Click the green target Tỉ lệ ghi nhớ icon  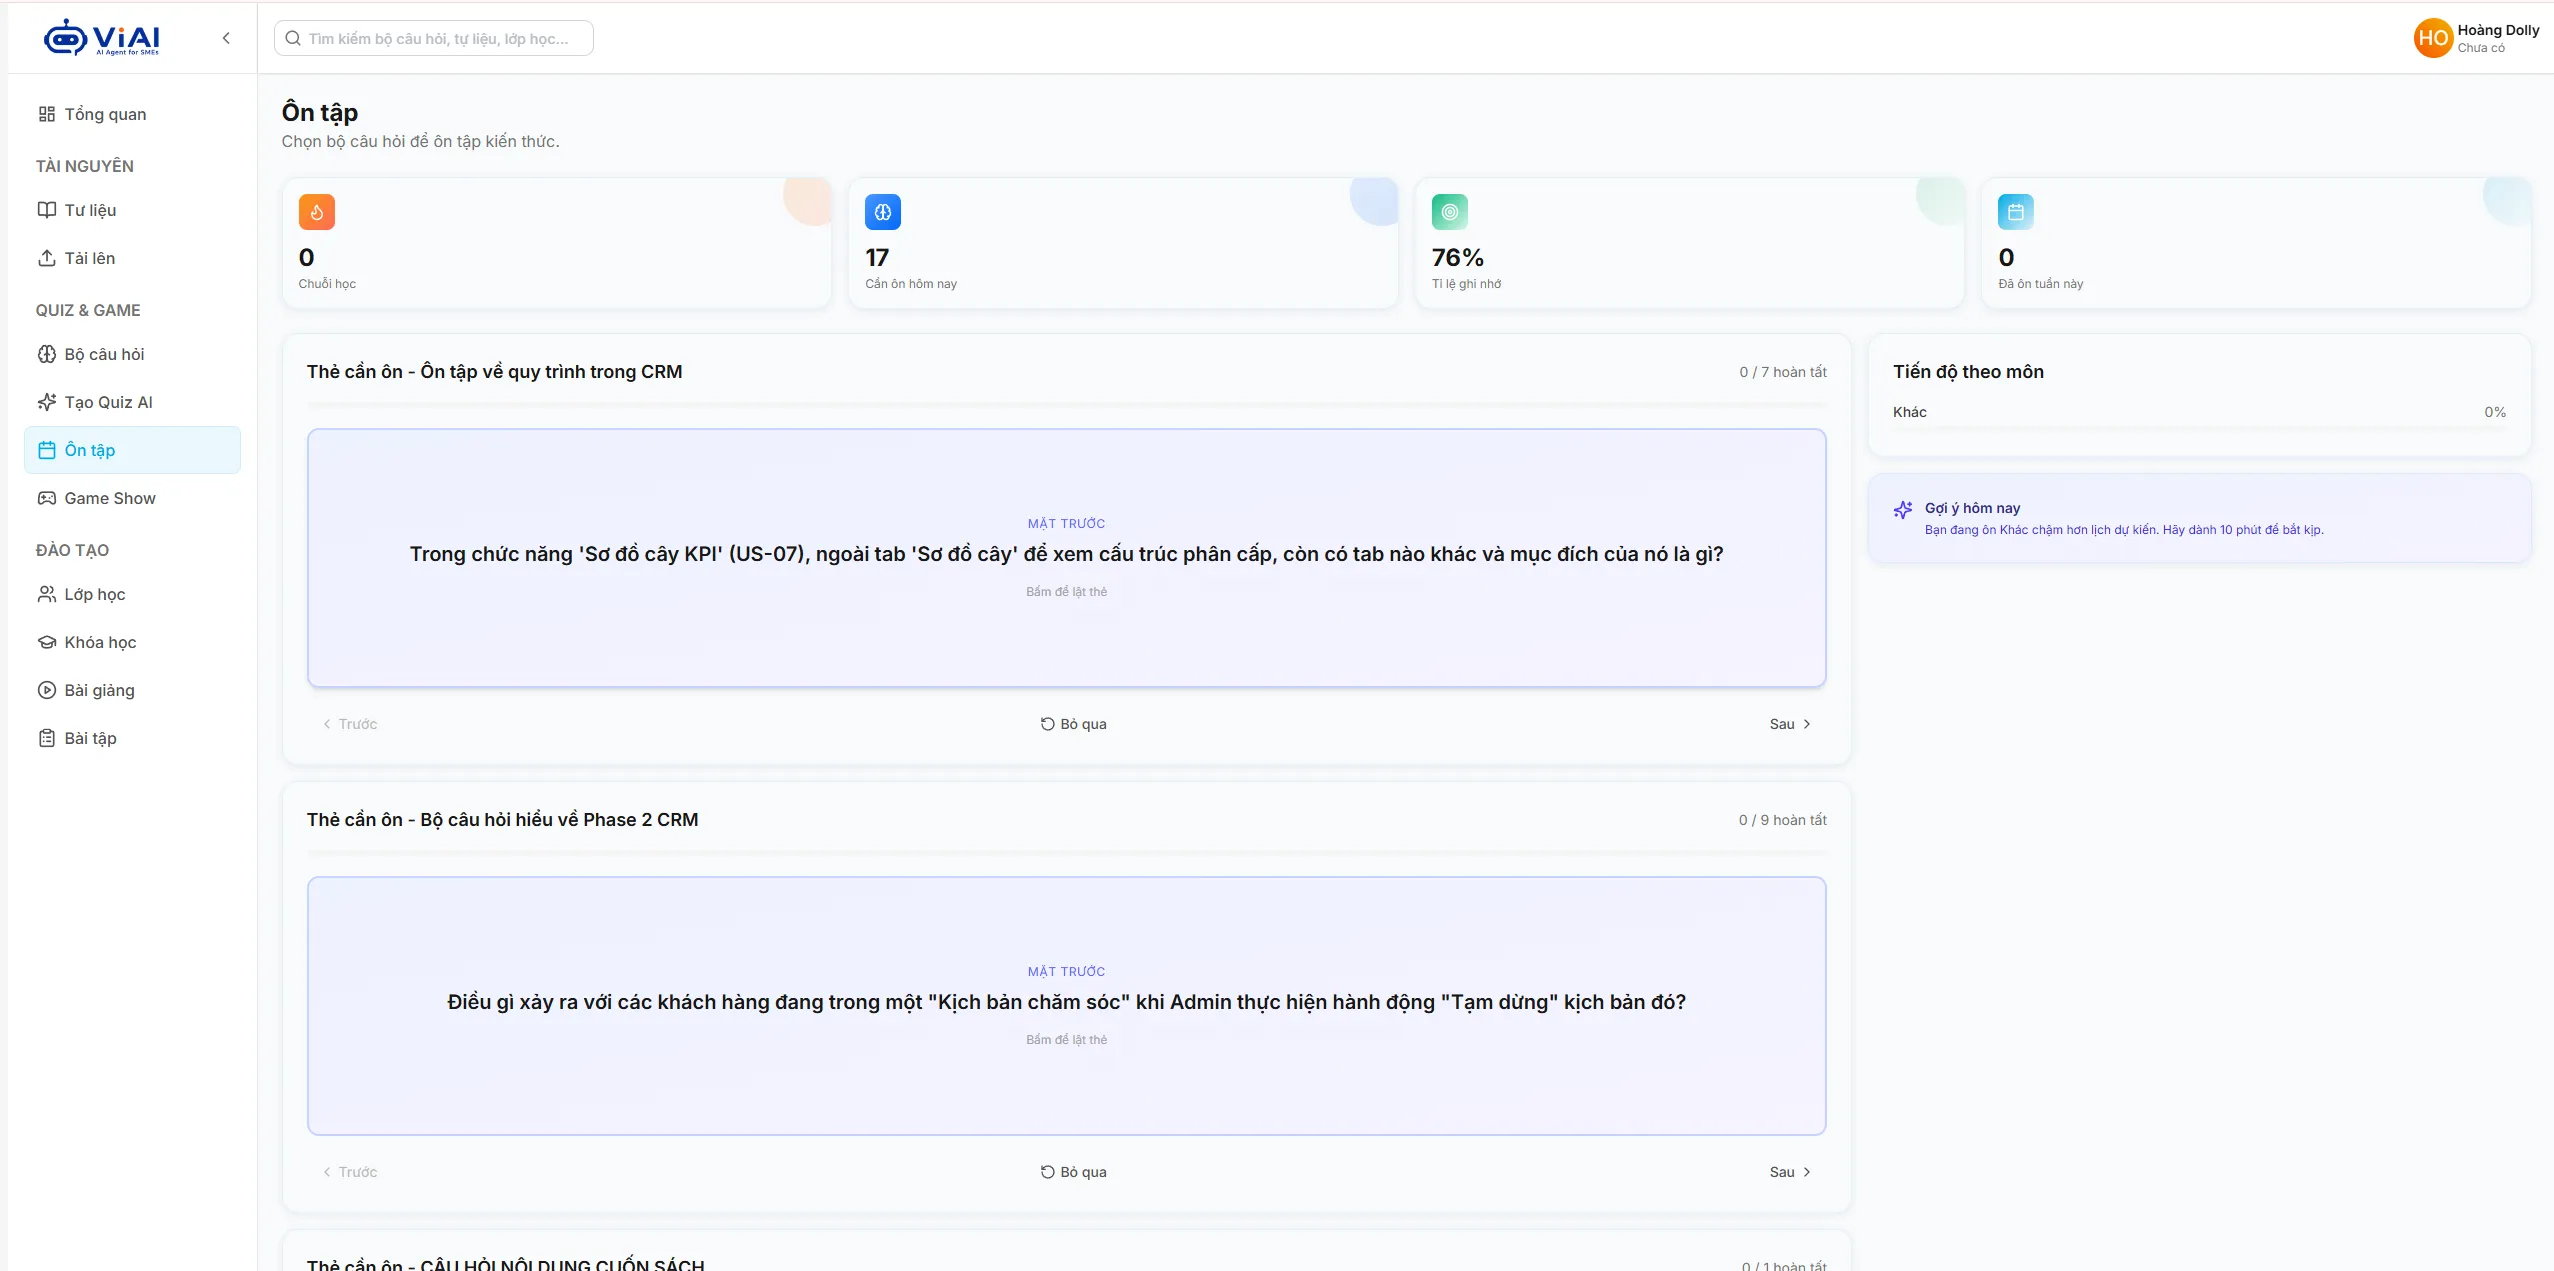pos(1450,212)
